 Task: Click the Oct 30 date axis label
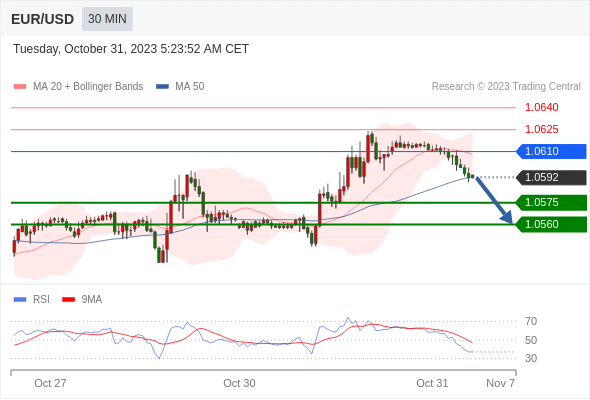pyautogui.click(x=239, y=383)
